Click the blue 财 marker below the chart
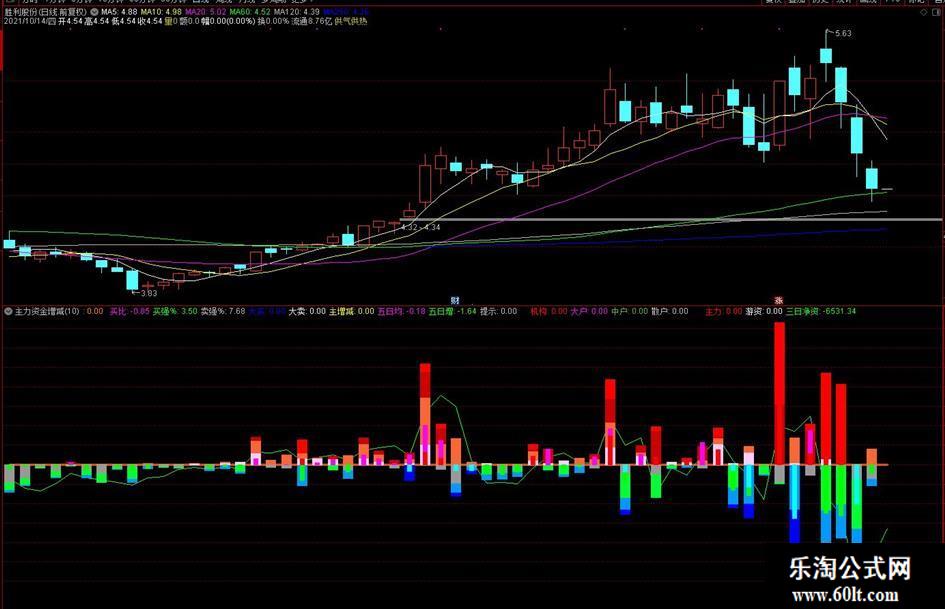The width and height of the screenshot is (945, 609). click(x=455, y=300)
